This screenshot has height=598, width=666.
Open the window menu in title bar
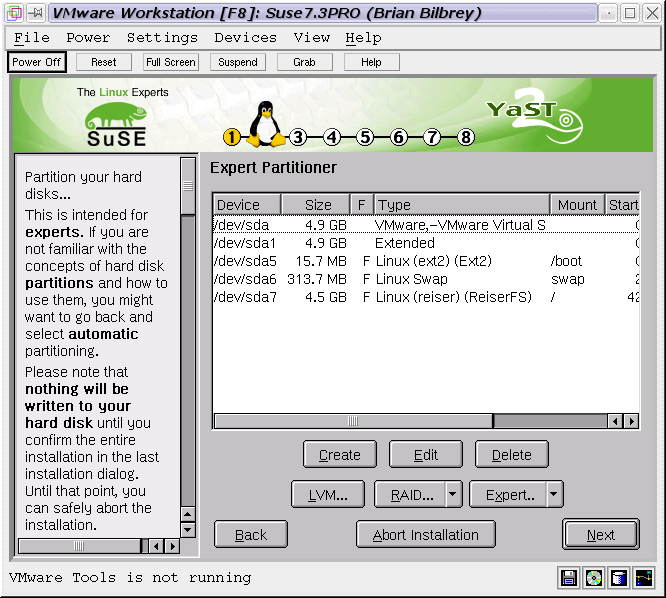click(x=14, y=13)
